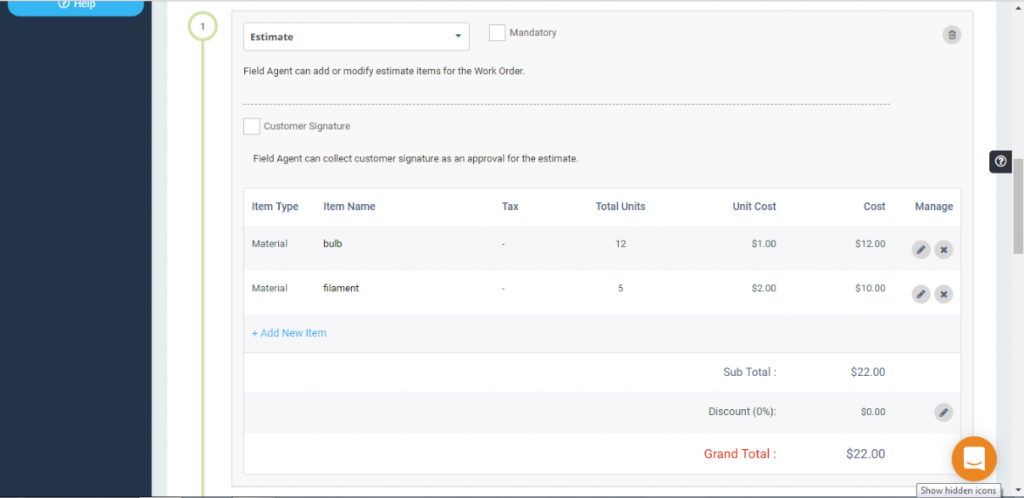Click the total units value 12
Image resolution: width=1024 pixels, height=498 pixels.
[x=620, y=243]
